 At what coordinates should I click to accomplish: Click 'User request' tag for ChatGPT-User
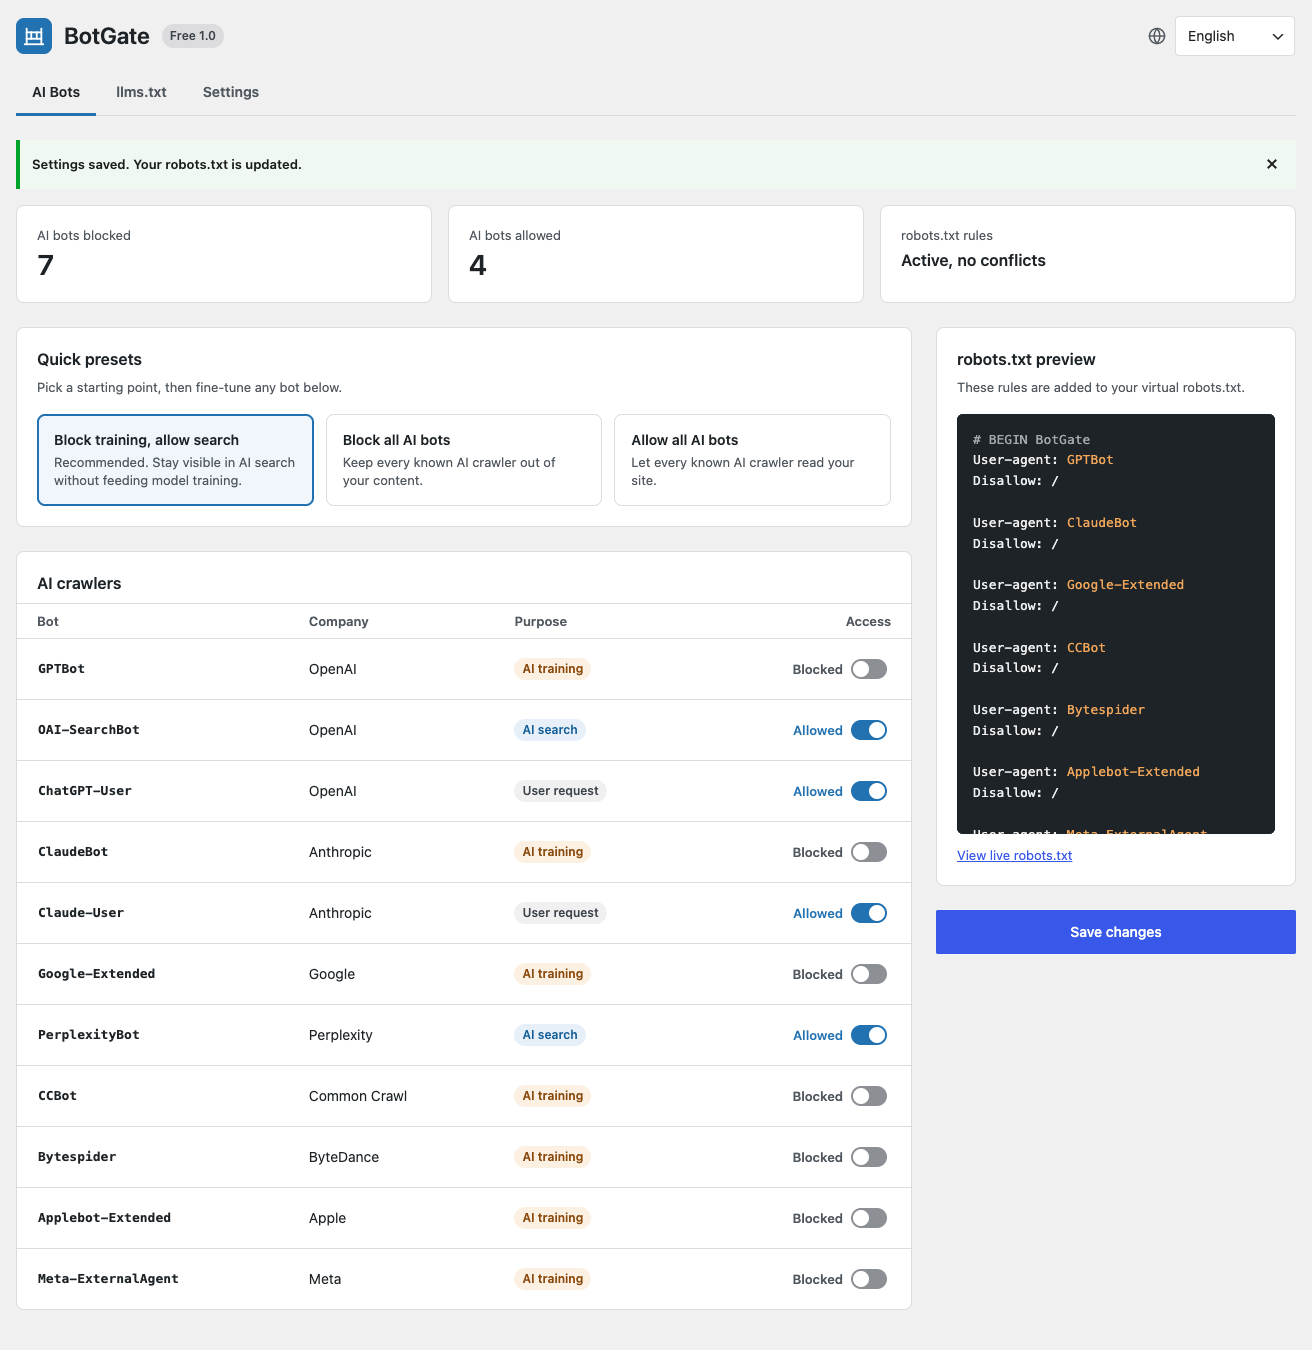[560, 791]
